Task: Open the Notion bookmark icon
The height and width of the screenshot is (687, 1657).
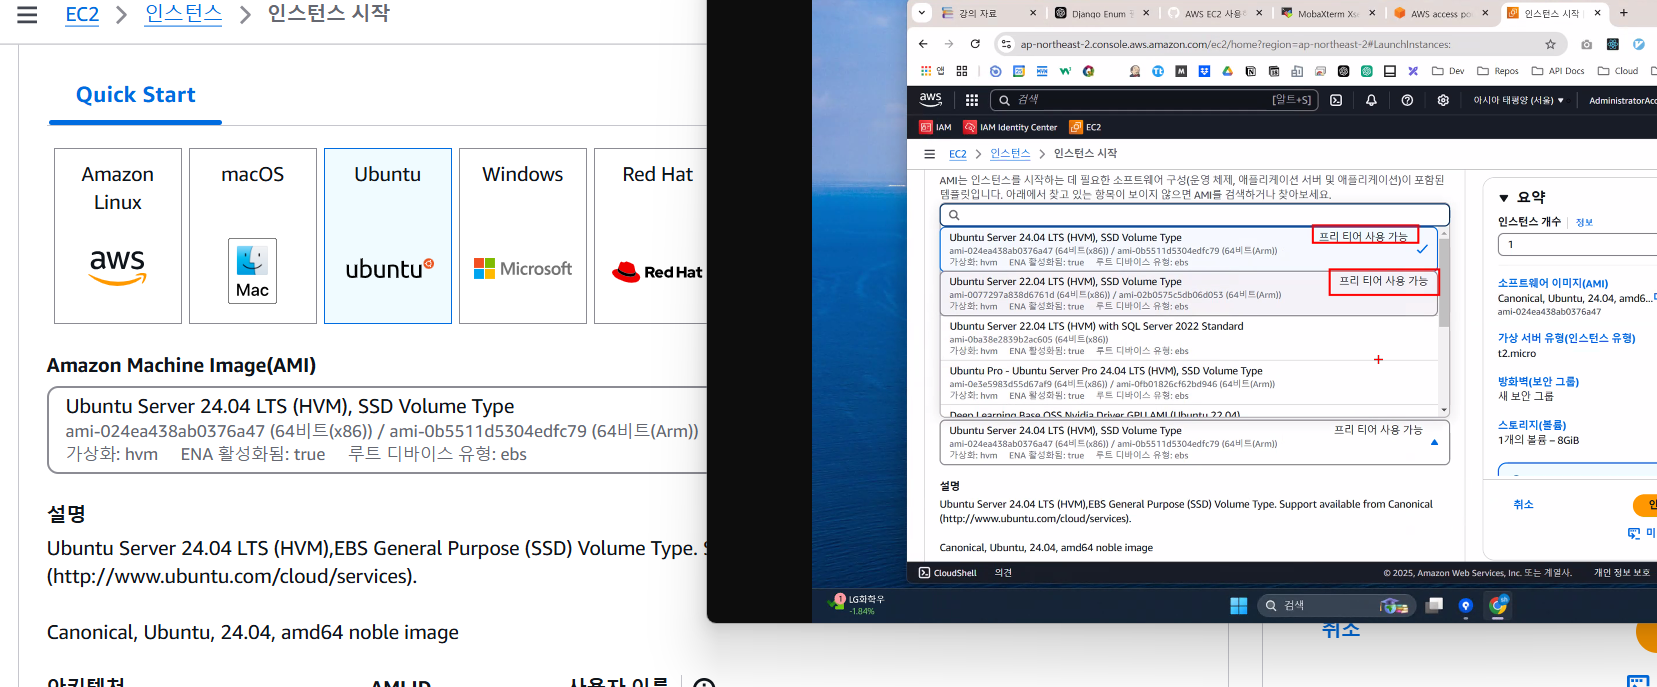Action: (1250, 71)
